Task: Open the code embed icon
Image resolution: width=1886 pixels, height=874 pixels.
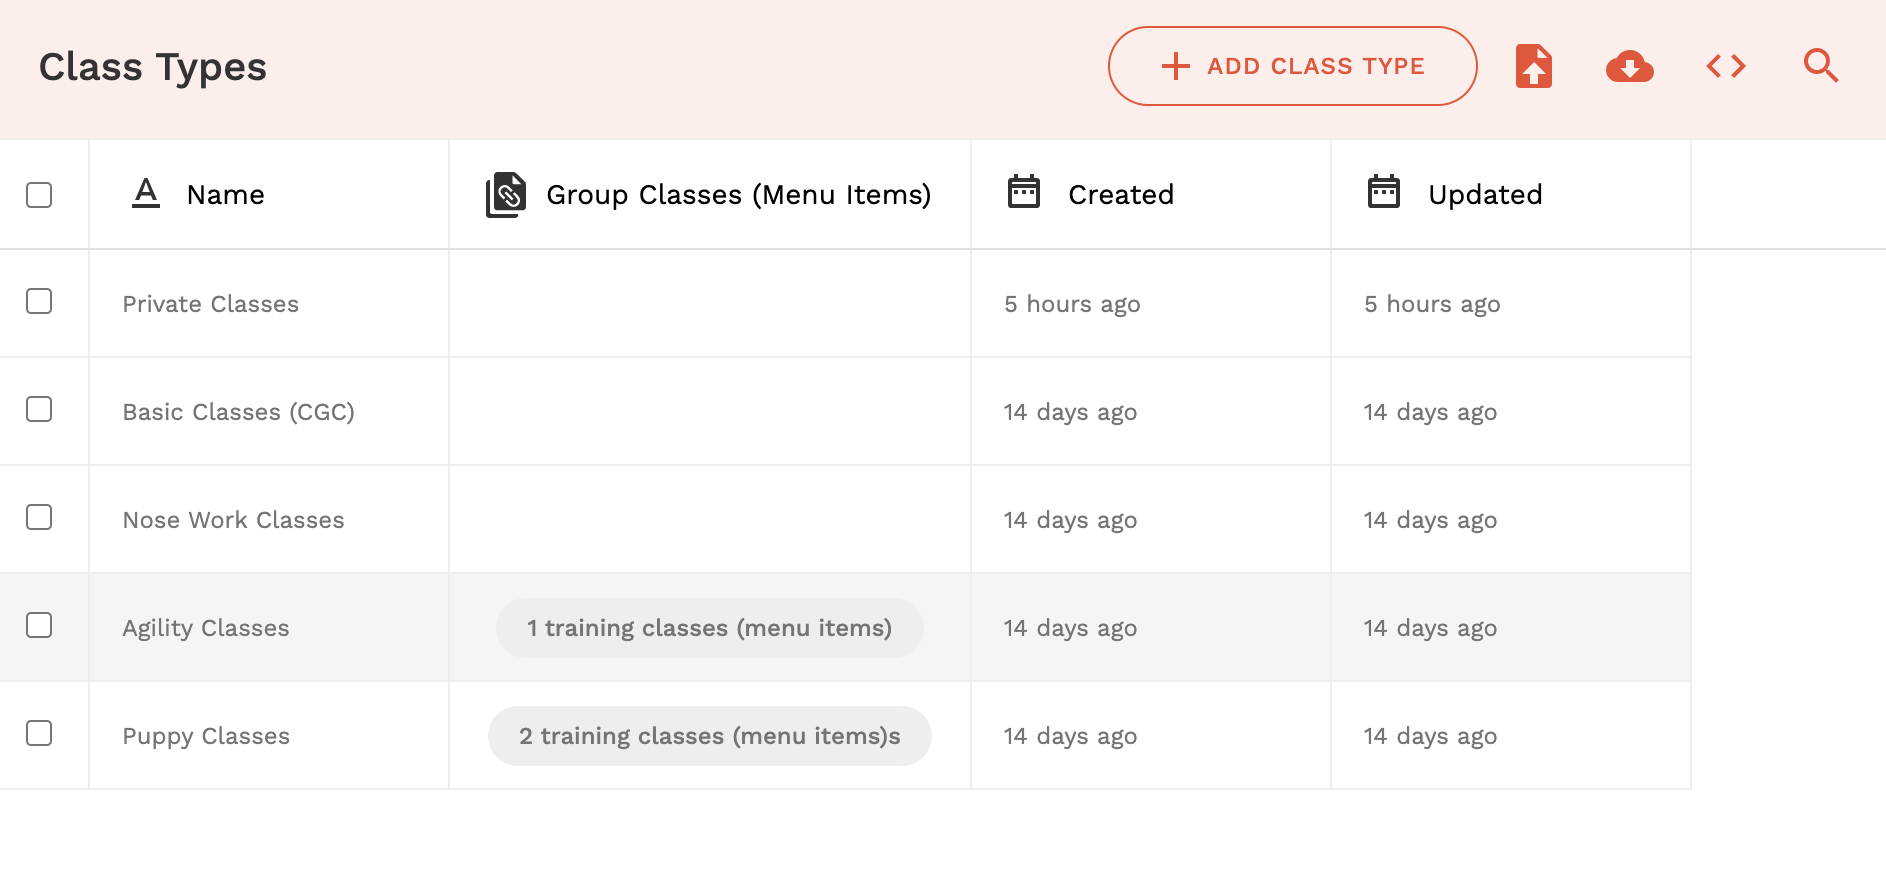Action: point(1725,66)
